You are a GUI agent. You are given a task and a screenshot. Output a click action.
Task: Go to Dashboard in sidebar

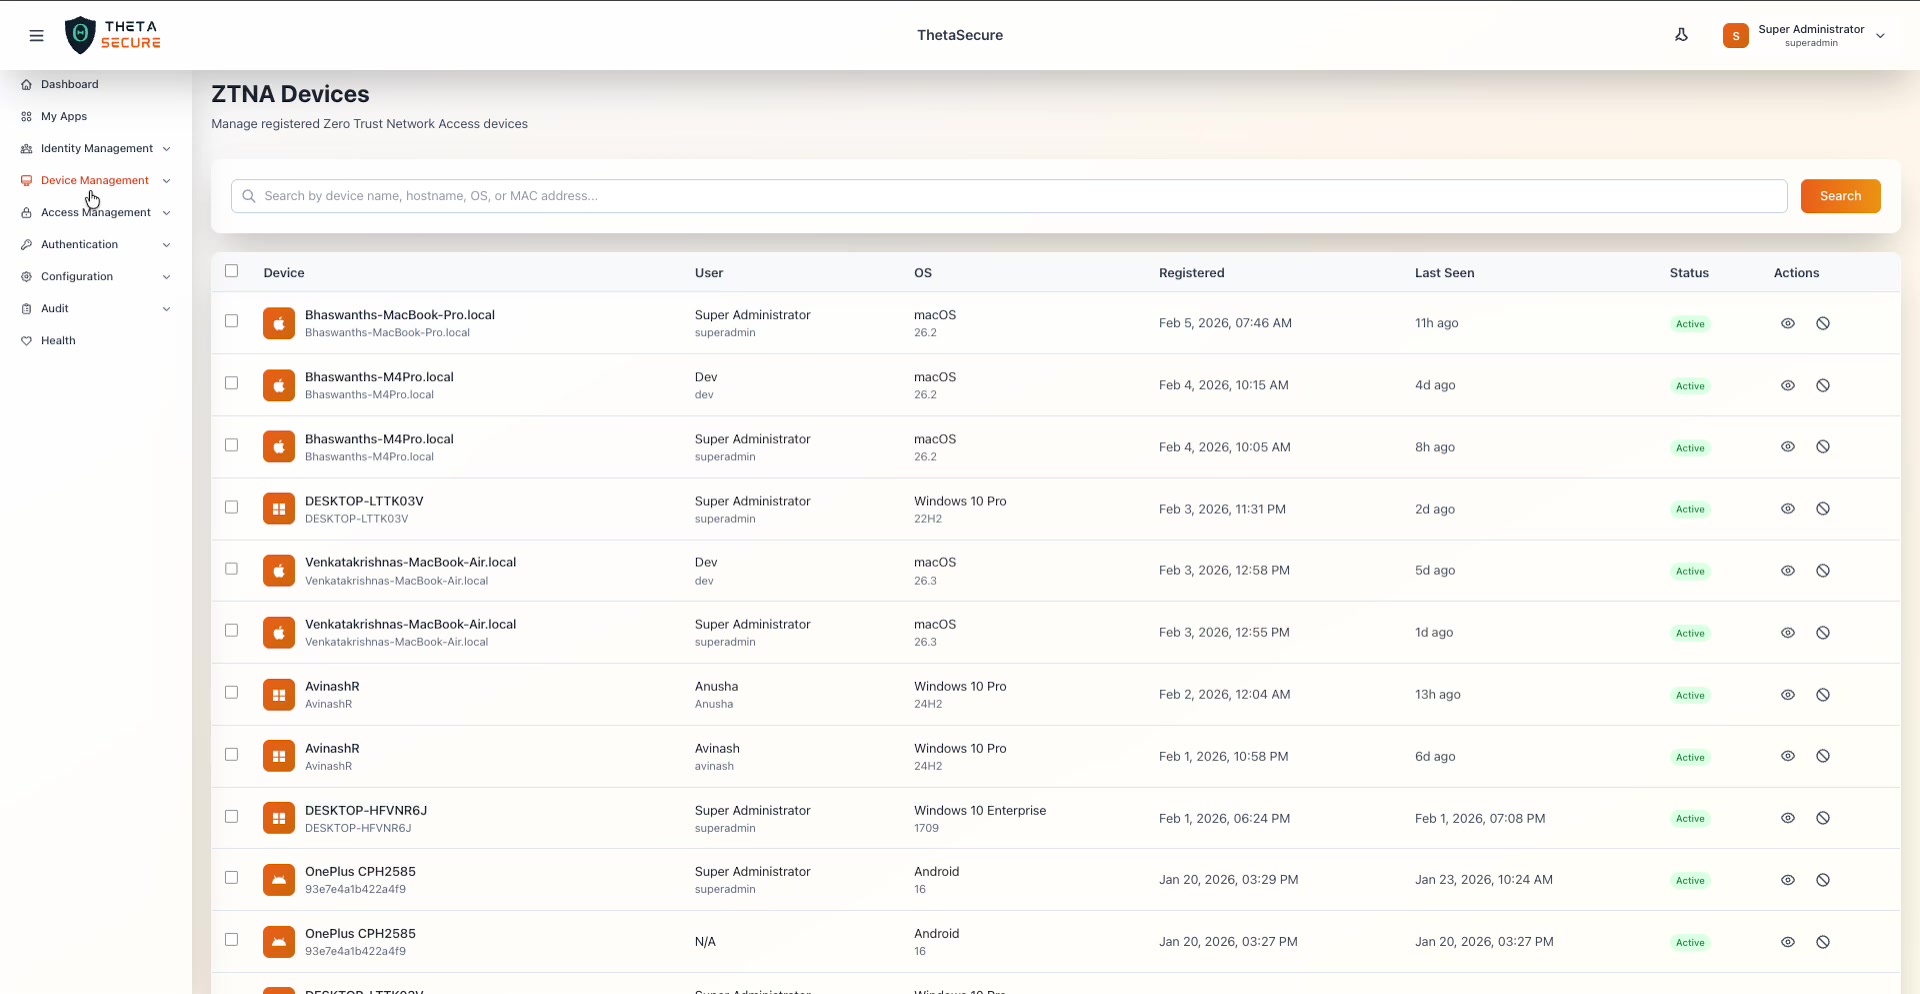click(x=69, y=85)
